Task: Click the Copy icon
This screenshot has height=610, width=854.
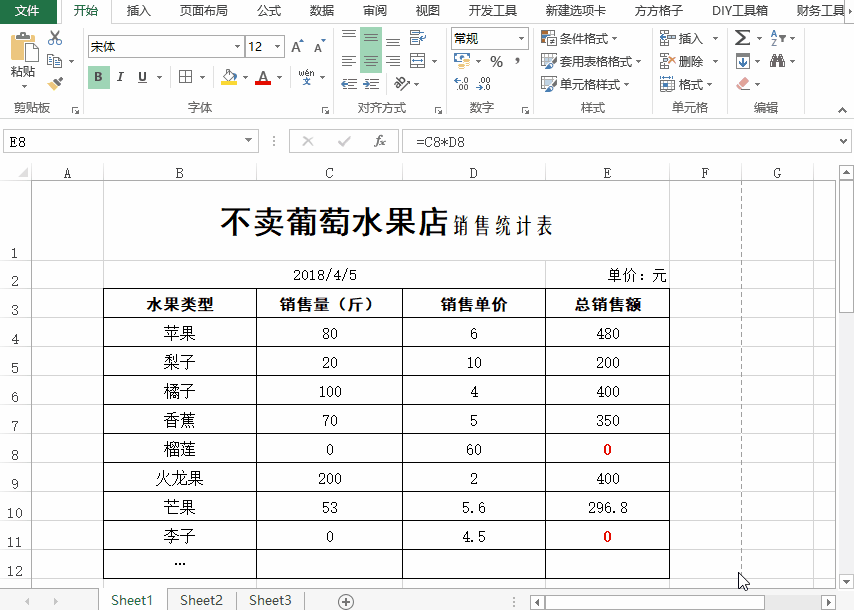Action: tap(54, 61)
